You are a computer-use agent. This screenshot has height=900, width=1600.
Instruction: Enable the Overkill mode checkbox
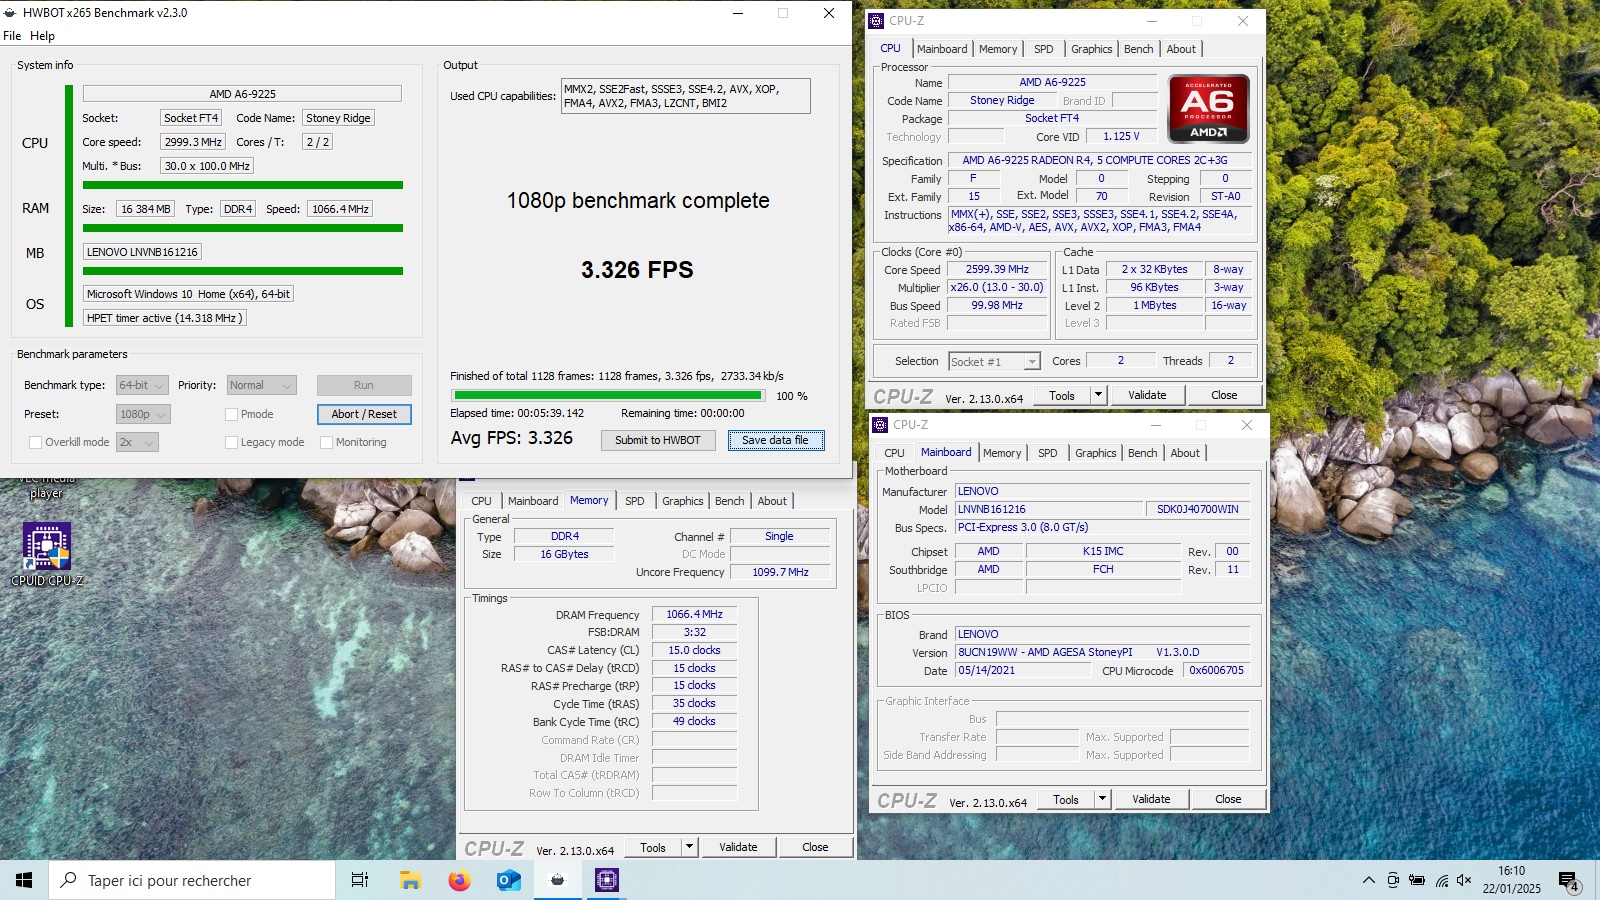pos(35,442)
